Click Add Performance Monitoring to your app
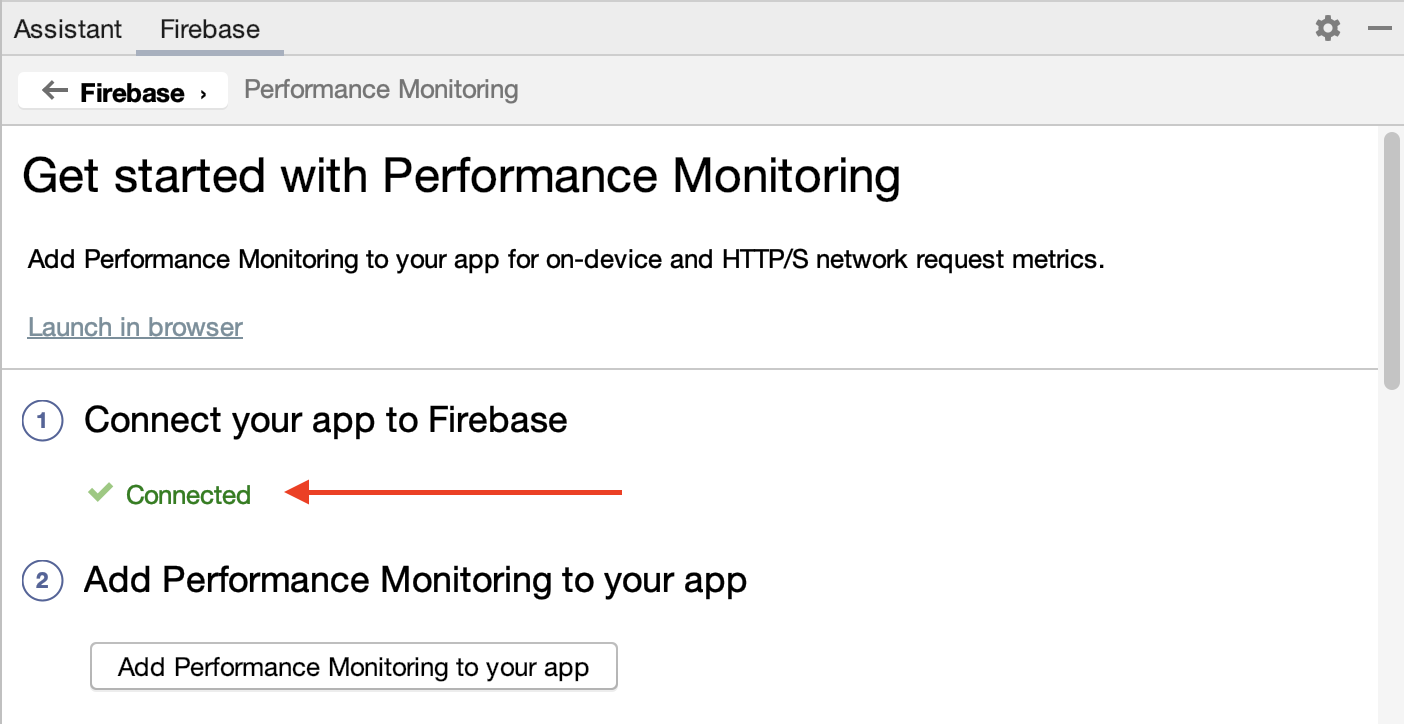Image resolution: width=1404 pixels, height=724 pixels. pyautogui.click(x=353, y=666)
